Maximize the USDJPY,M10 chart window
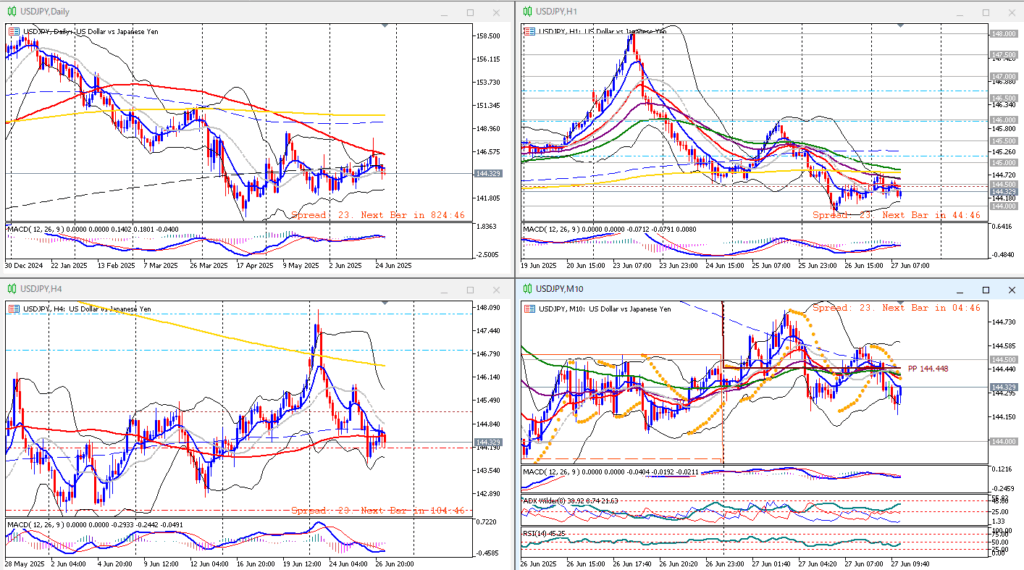 [986, 290]
